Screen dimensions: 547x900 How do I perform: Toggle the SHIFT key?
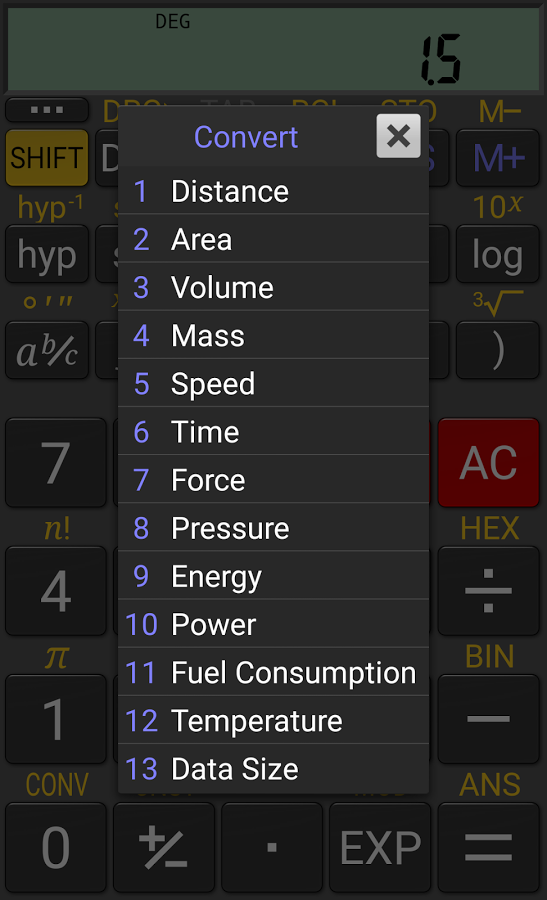(47, 158)
